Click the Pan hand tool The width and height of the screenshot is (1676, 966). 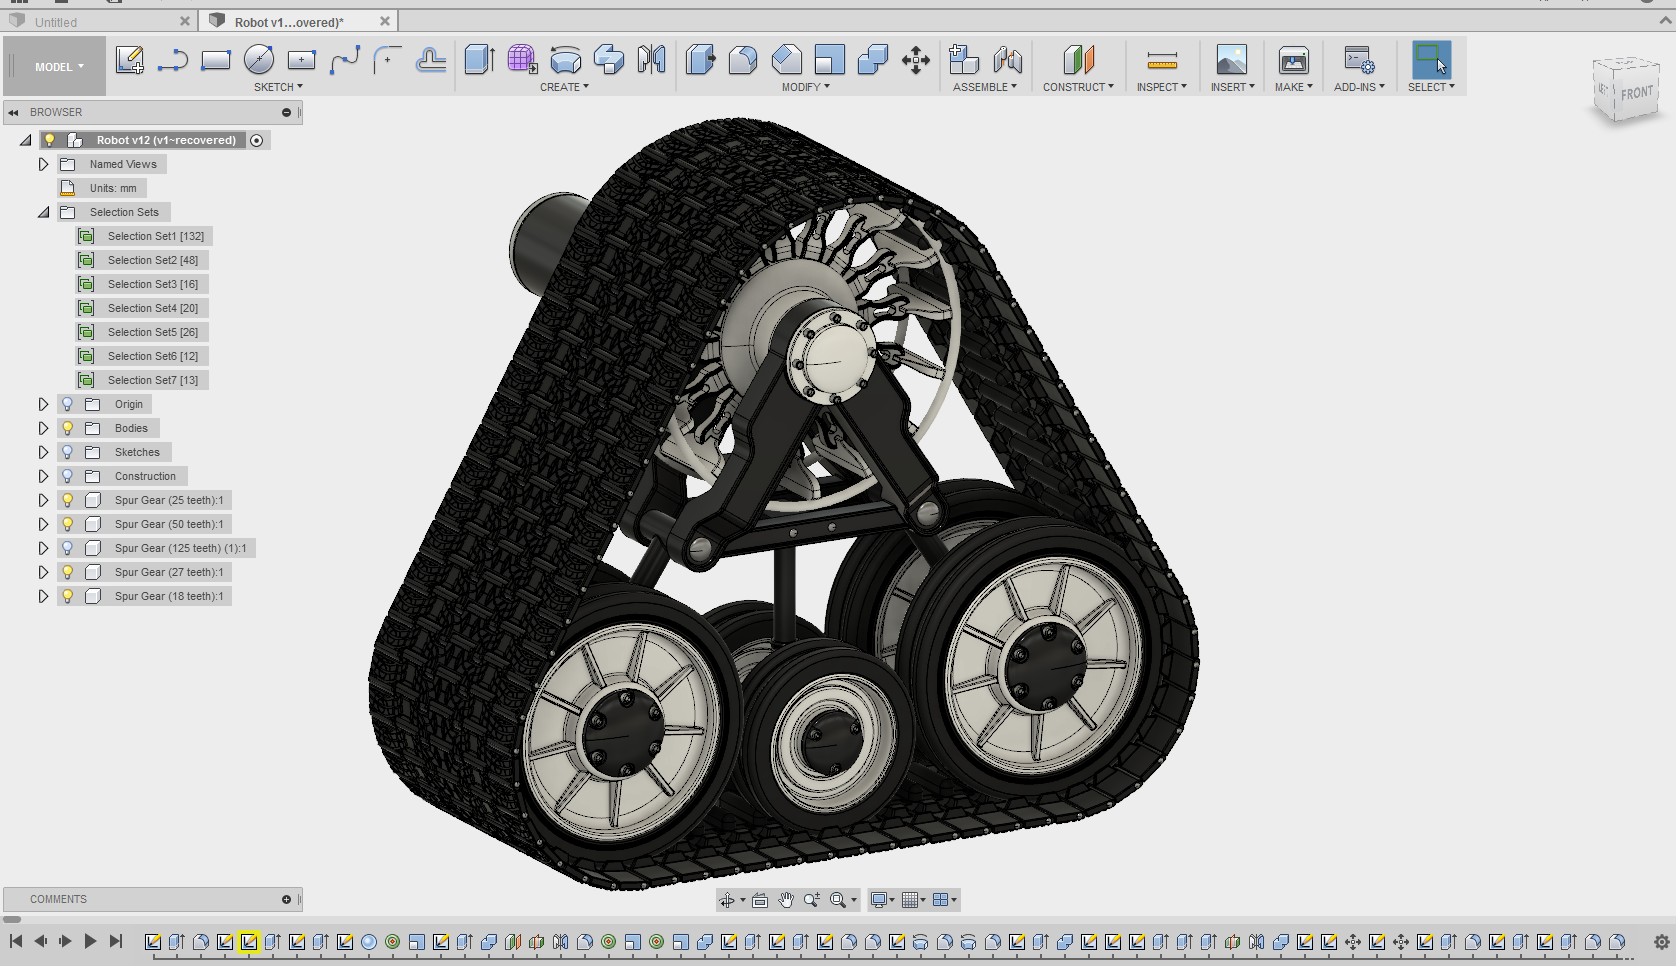(786, 900)
